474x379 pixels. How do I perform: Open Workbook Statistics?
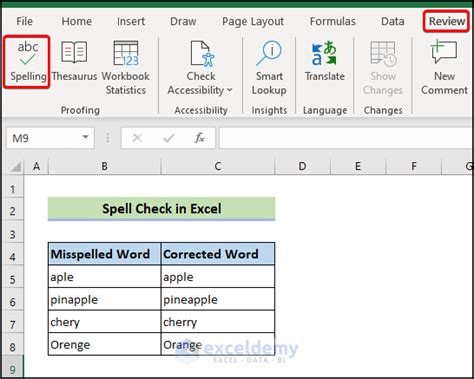(x=126, y=68)
